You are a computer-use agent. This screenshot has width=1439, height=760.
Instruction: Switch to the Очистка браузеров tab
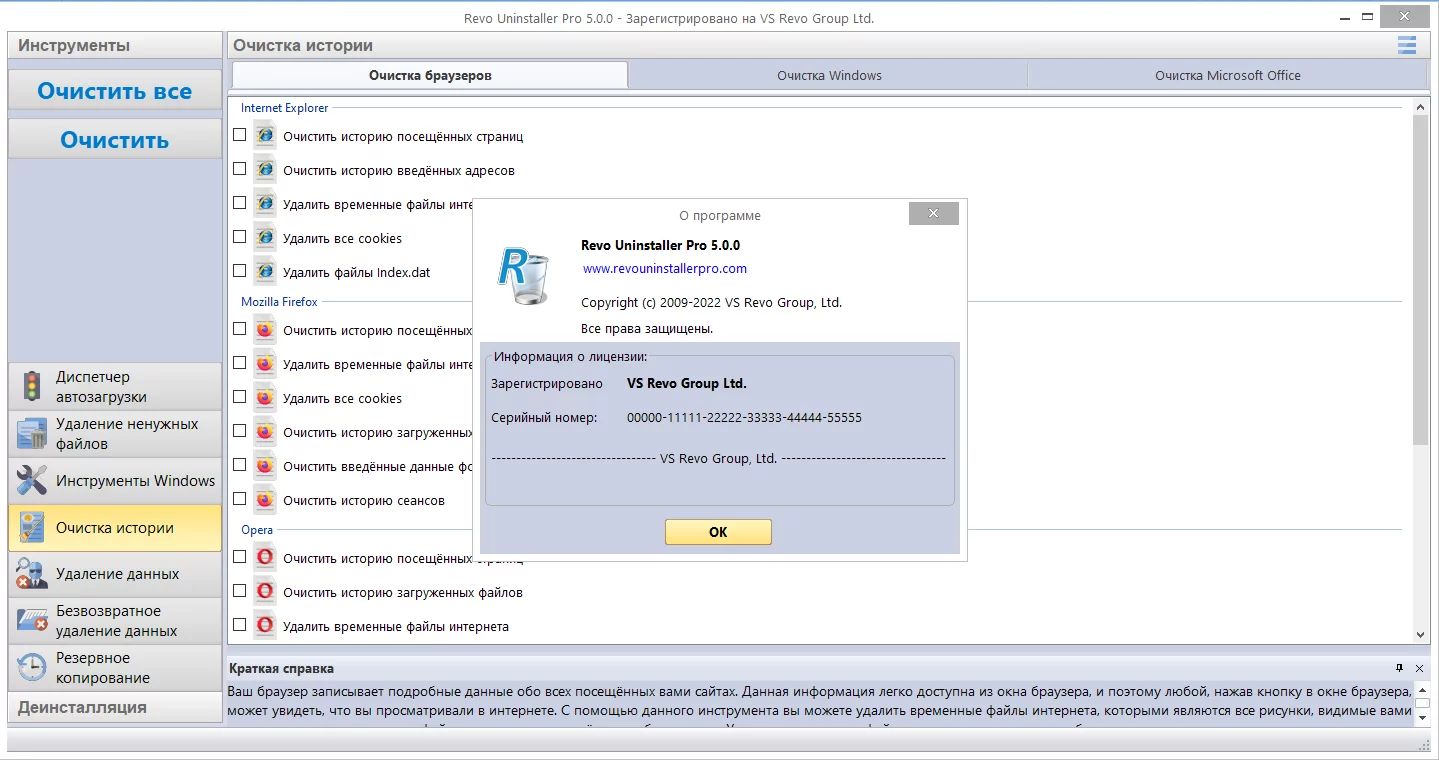pos(430,75)
